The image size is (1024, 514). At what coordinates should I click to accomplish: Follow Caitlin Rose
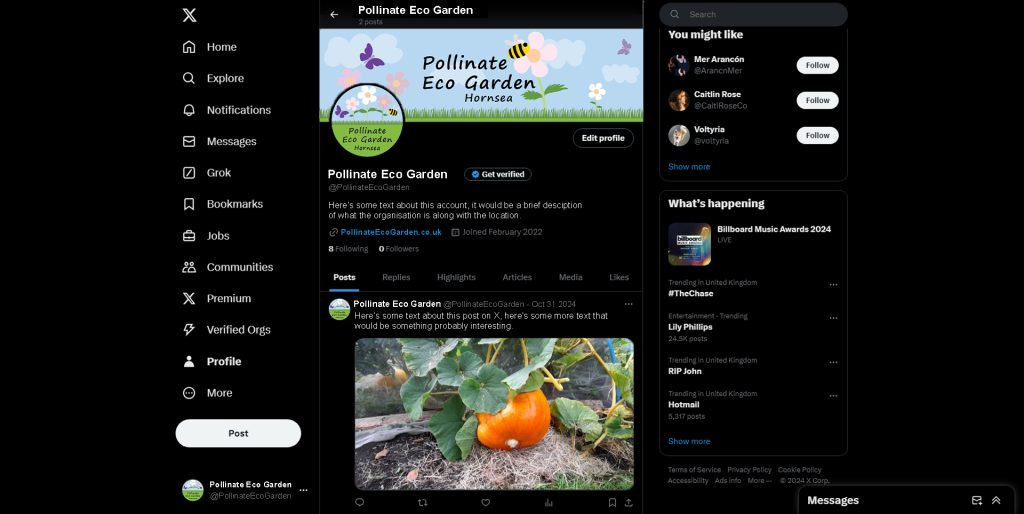(817, 100)
